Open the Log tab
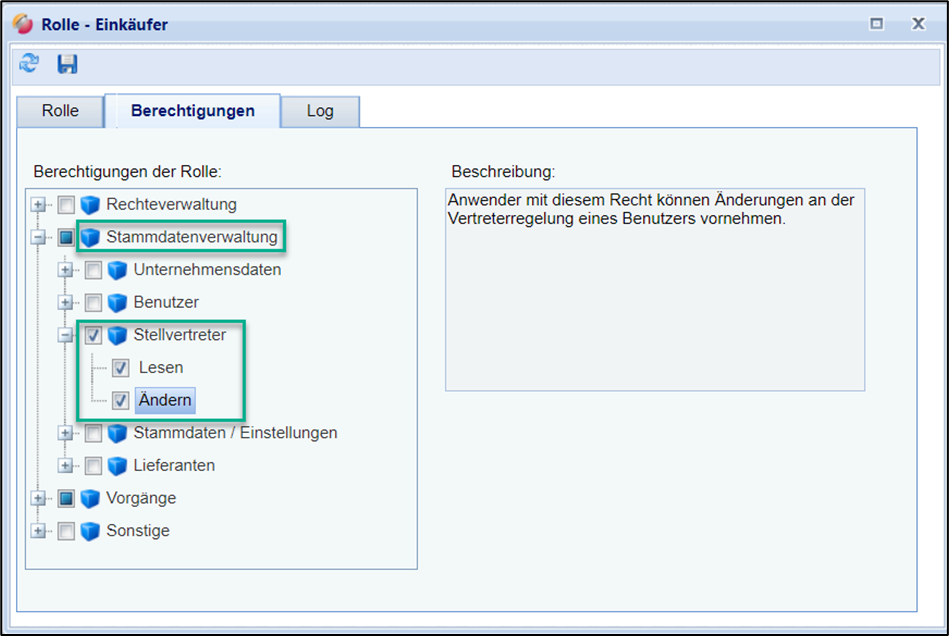Screen dimensions: 949x636 [320, 111]
